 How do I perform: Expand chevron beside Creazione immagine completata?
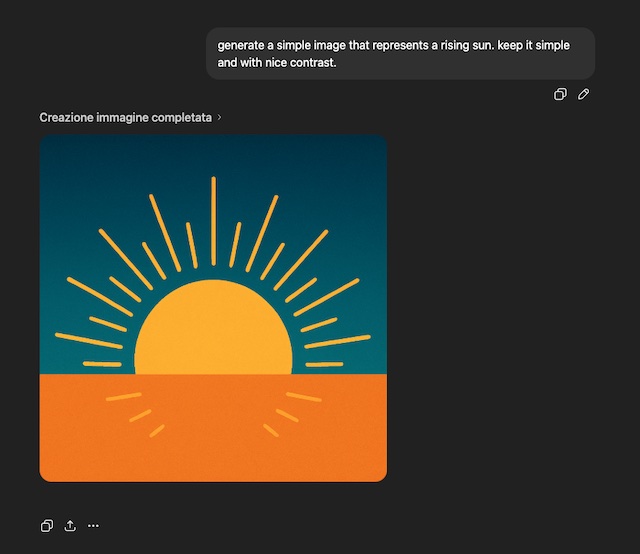[x=220, y=118]
